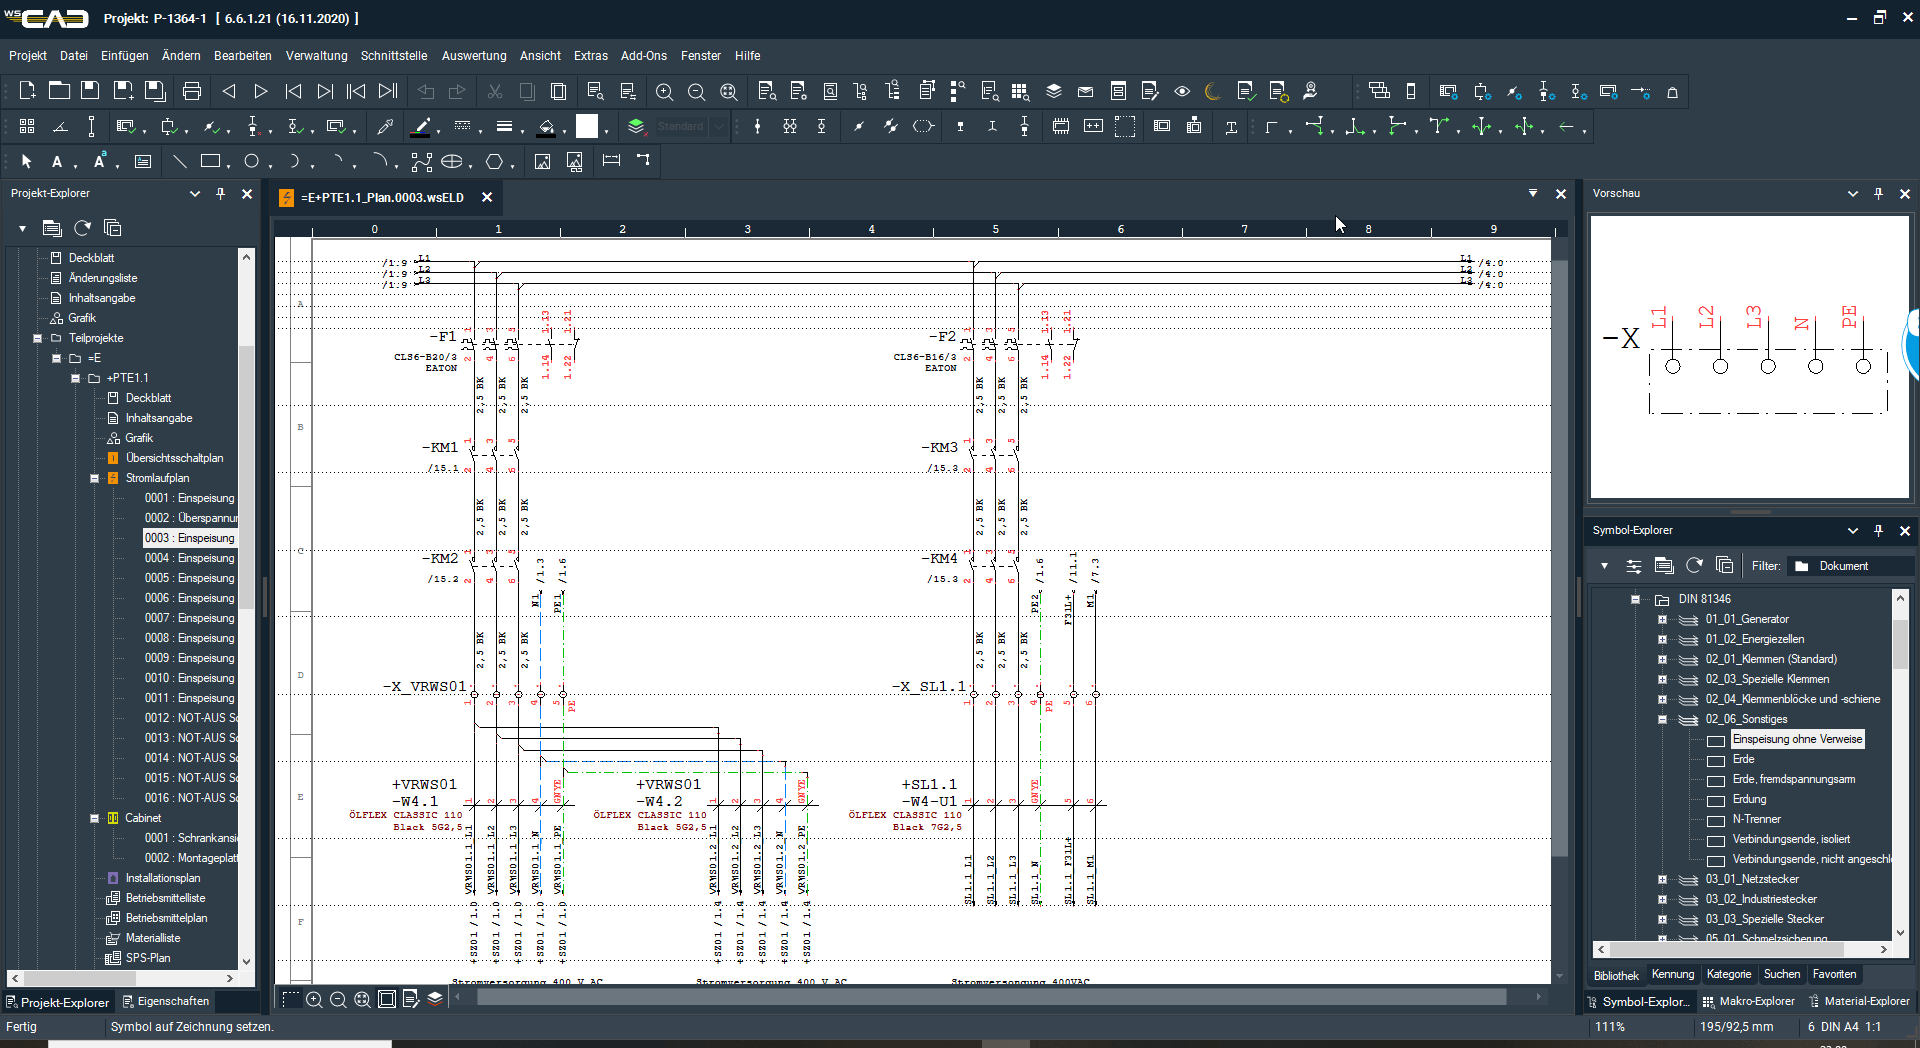
Task: Collapse the Stromlaufplan tree node
Action: [x=95, y=478]
